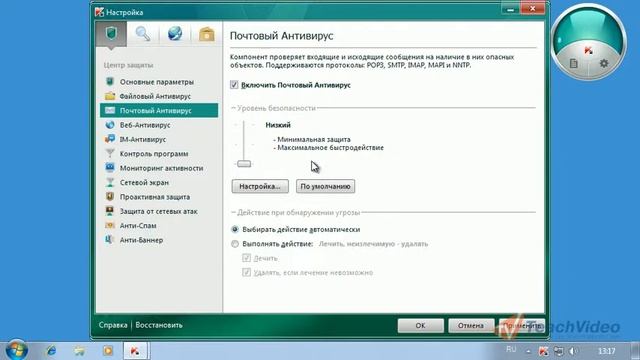Open the Protection Center shield tab
The width and height of the screenshot is (640, 360).
111,34
